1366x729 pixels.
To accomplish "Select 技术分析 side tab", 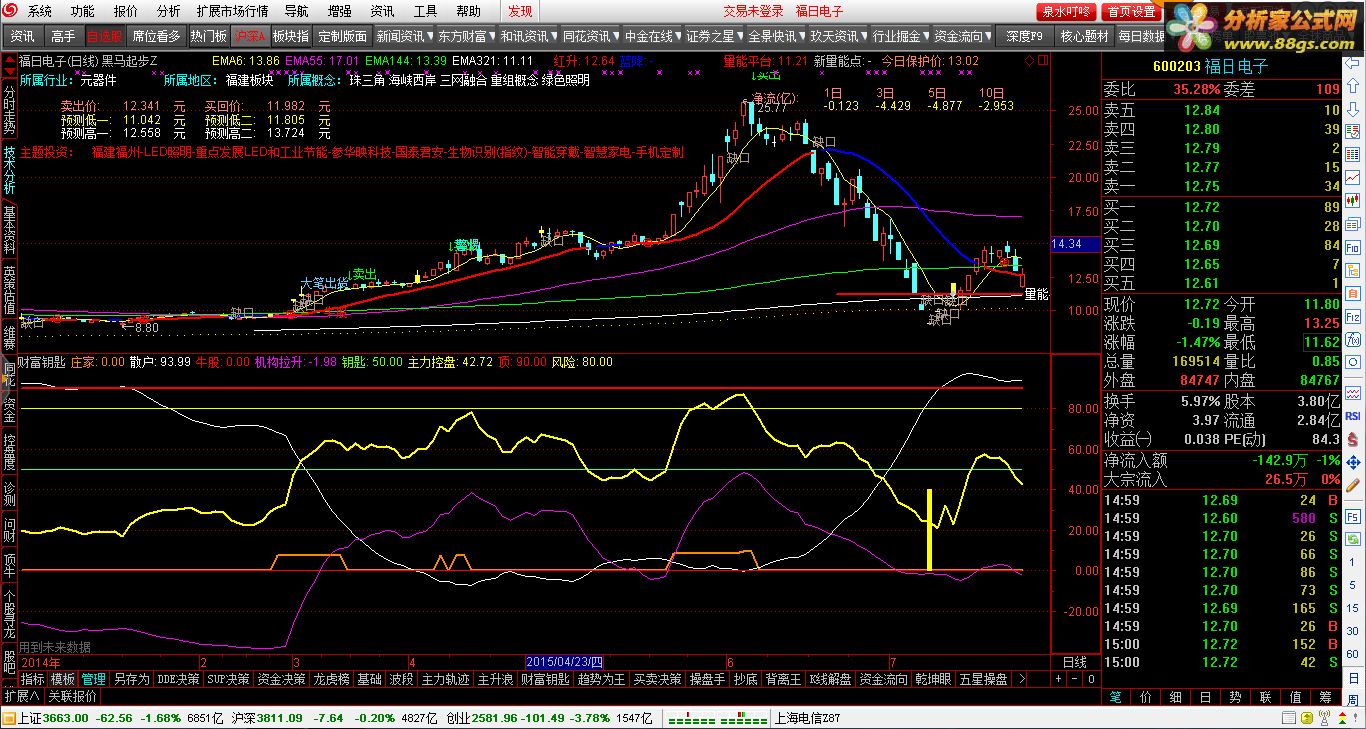I will tap(9, 170).
